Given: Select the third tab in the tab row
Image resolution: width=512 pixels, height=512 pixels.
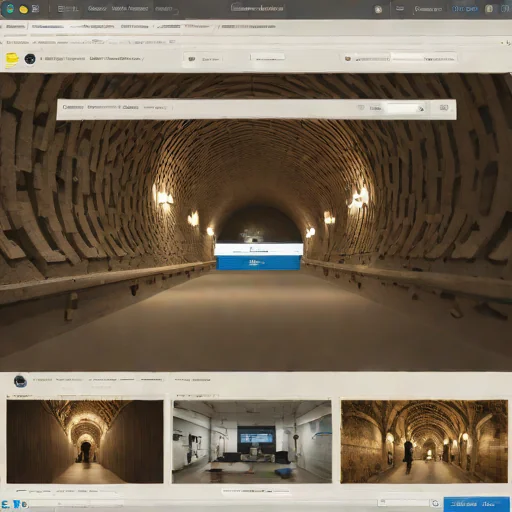Looking at the screenshot, I should coord(92,26).
